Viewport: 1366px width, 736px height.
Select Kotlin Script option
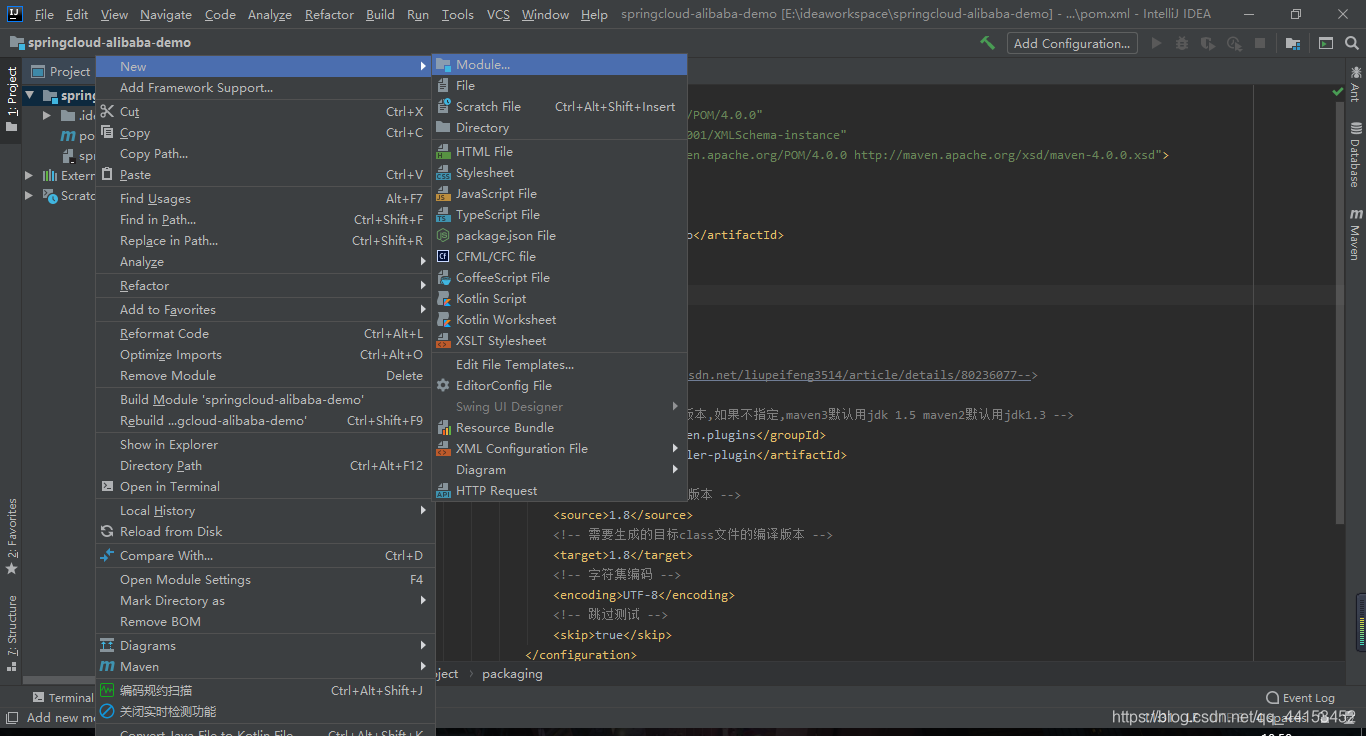(559, 298)
